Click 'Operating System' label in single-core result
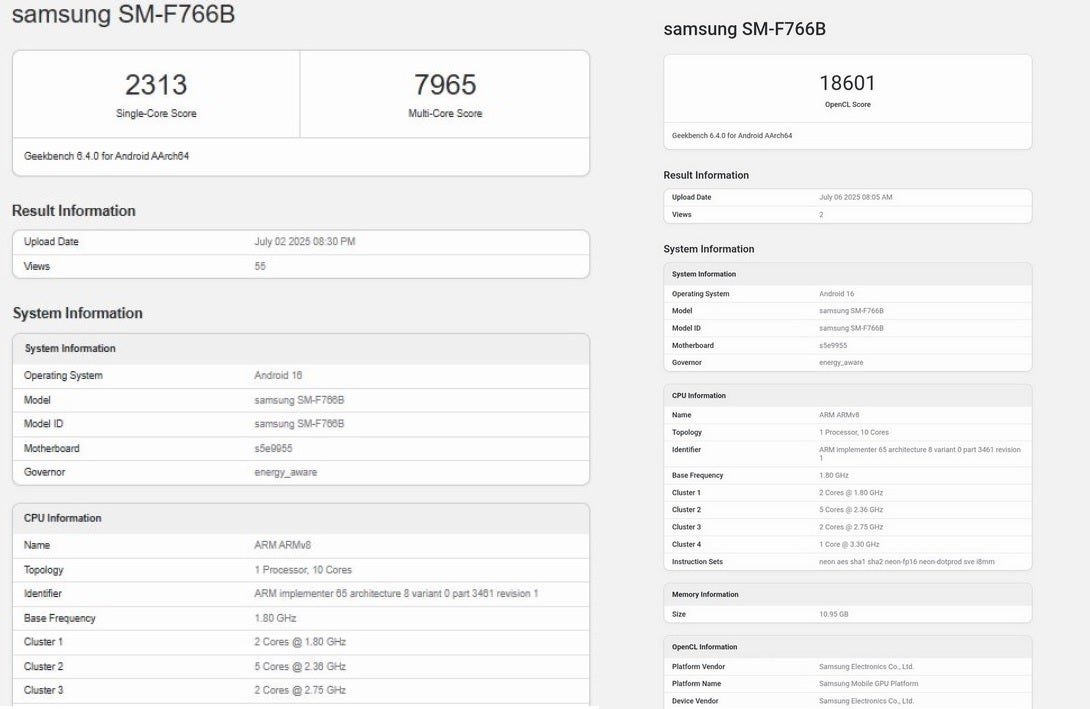 [x=63, y=375]
